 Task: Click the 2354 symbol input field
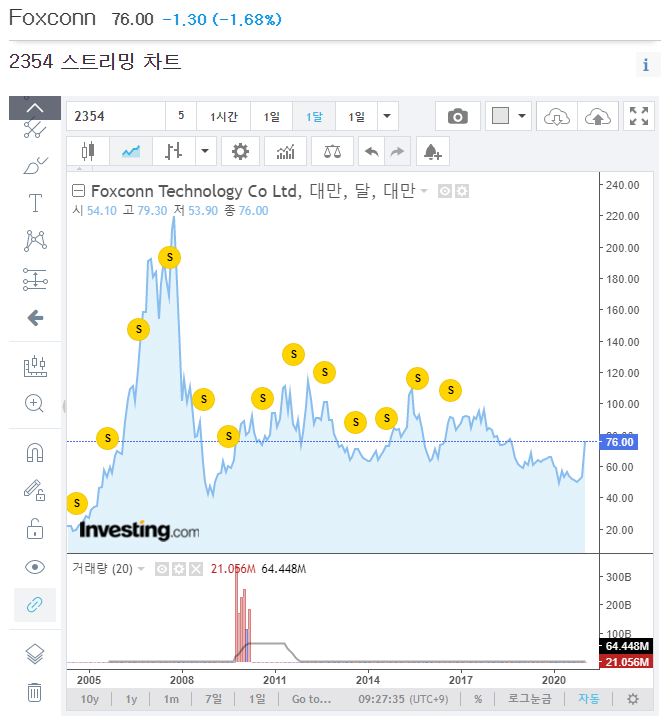(116, 116)
